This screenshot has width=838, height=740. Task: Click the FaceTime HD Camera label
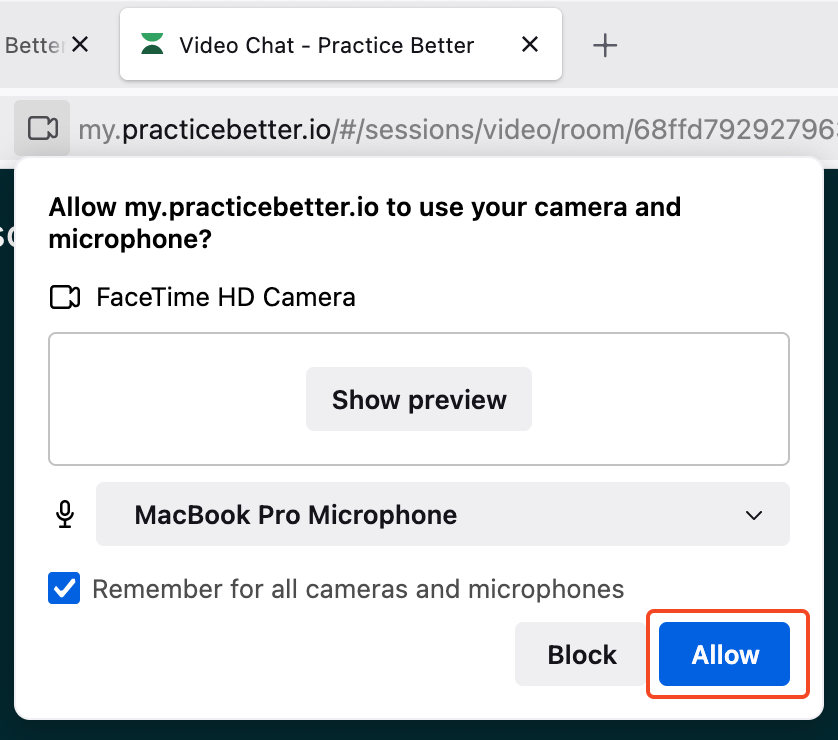click(225, 297)
